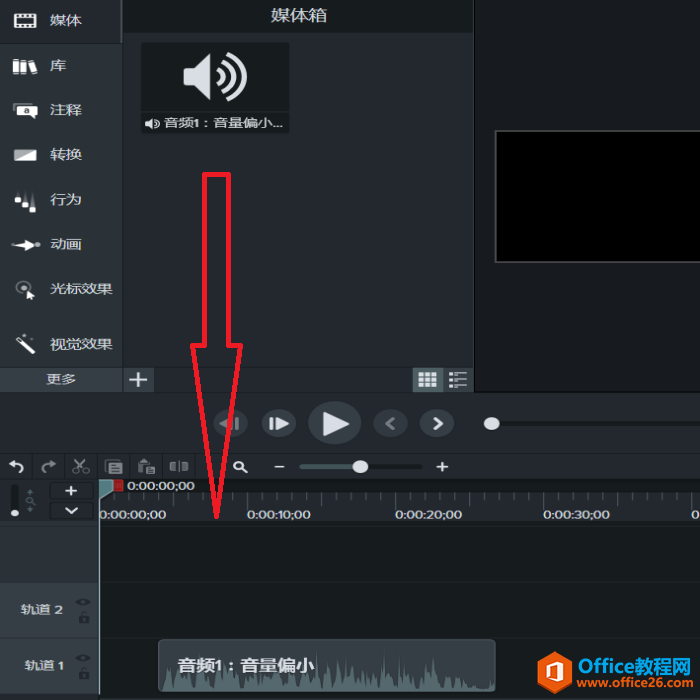This screenshot has height=700, width=700.
Task: Select the 注释 (Annotations) panel icon
Action: coord(25,110)
